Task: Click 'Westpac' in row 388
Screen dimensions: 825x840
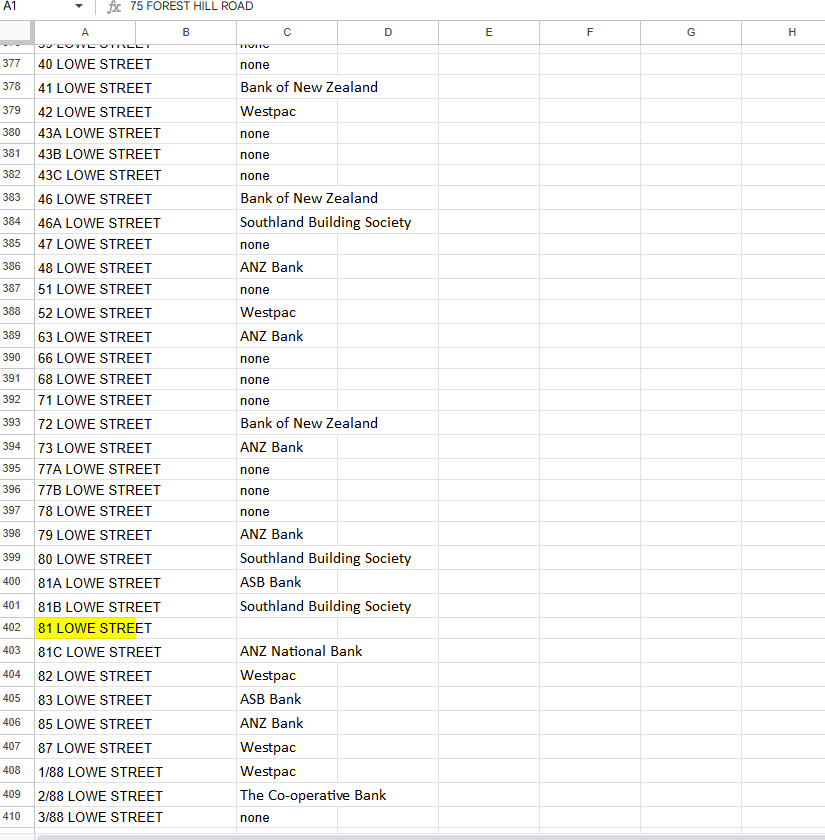Action: pos(268,312)
